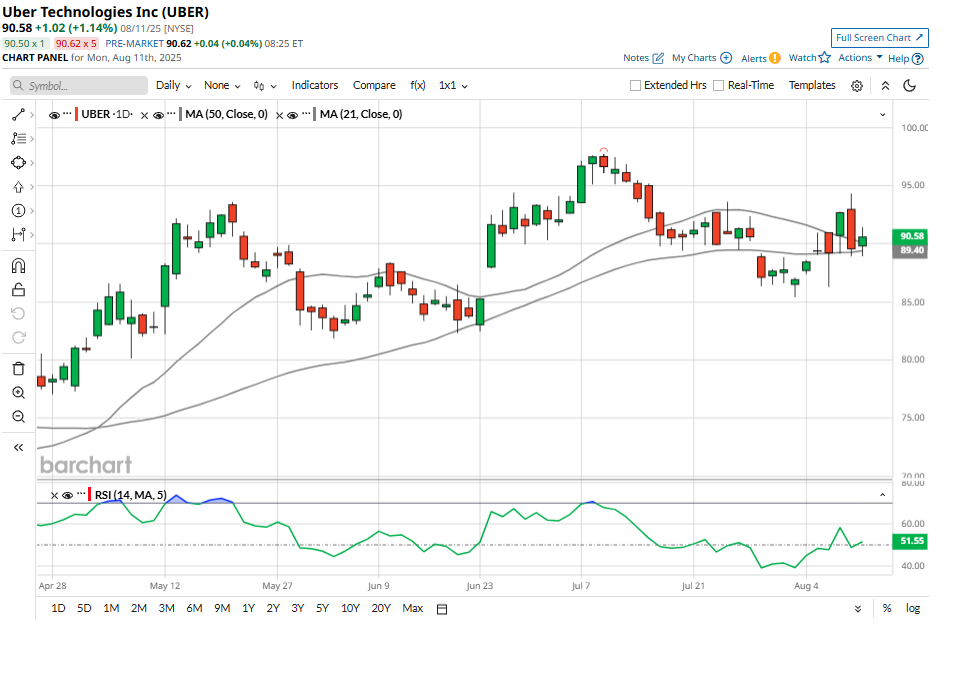The width and height of the screenshot is (969, 682).
Task: Hide the RSI (14, MA, 5) pane
Action: (67, 495)
